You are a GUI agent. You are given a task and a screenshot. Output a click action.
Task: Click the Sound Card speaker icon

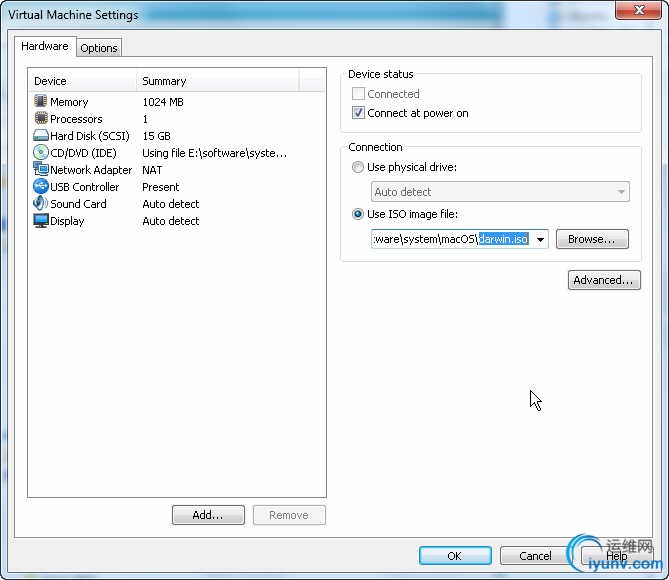coord(41,203)
